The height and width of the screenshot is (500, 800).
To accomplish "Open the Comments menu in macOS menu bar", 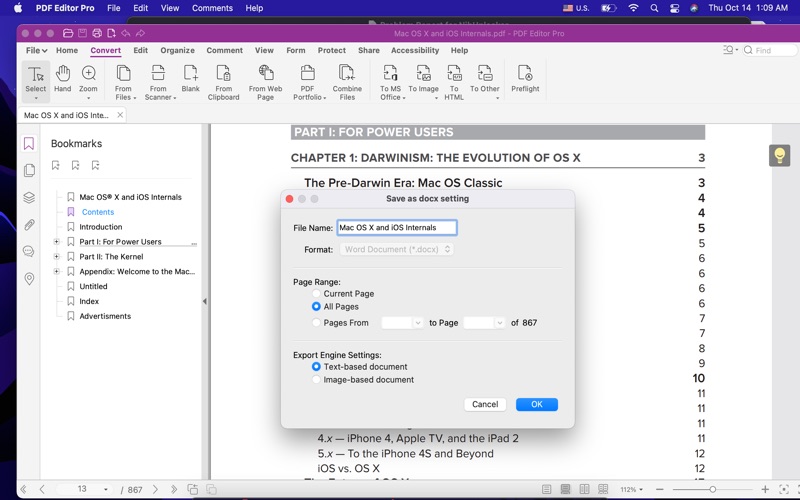I will (x=212, y=8).
